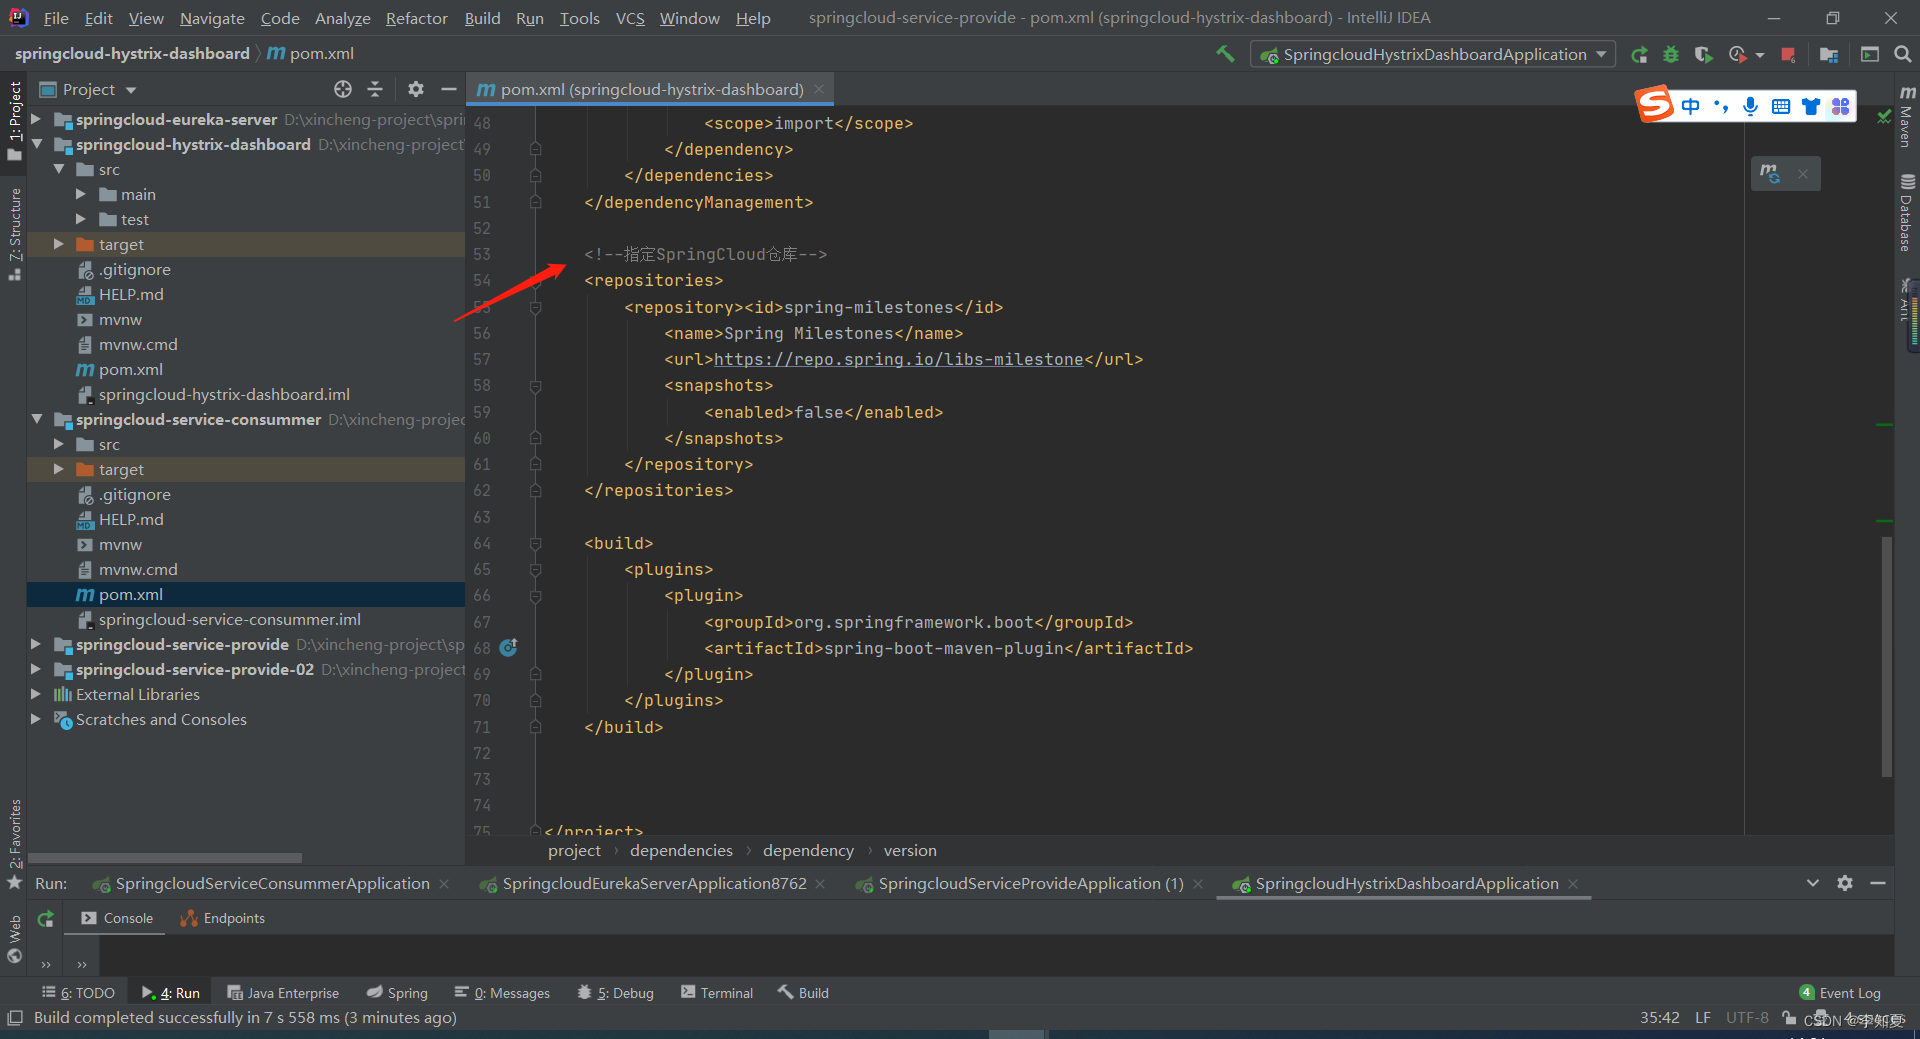This screenshot has width=1920, height=1039.
Task: Open the run configuration dropdown
Action: [x=1432, y=55]
